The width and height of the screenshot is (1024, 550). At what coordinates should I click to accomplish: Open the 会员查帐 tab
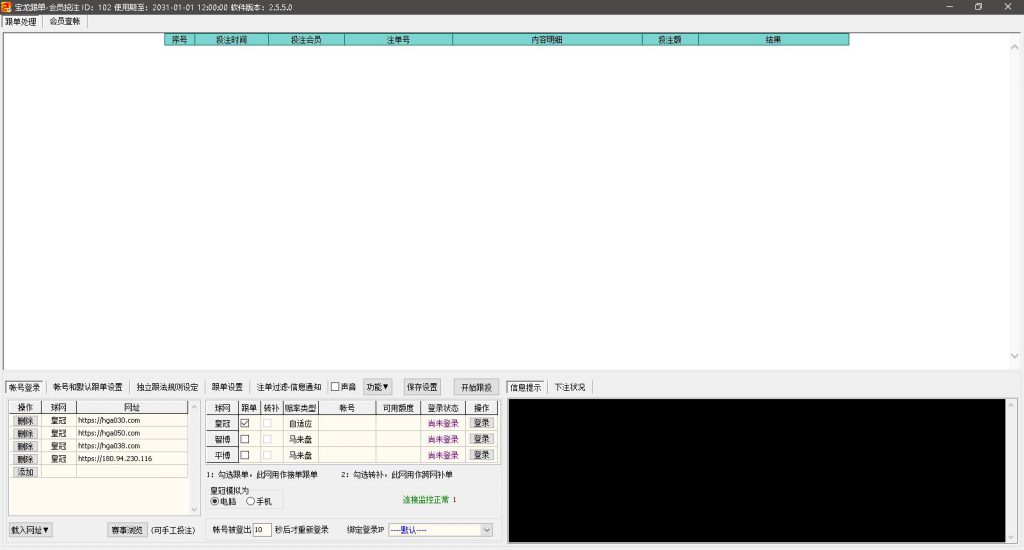(65, 21)
